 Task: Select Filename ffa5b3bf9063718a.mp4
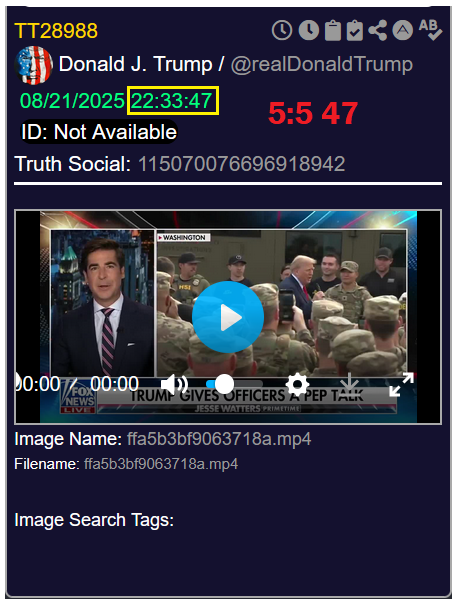(161, 464)
